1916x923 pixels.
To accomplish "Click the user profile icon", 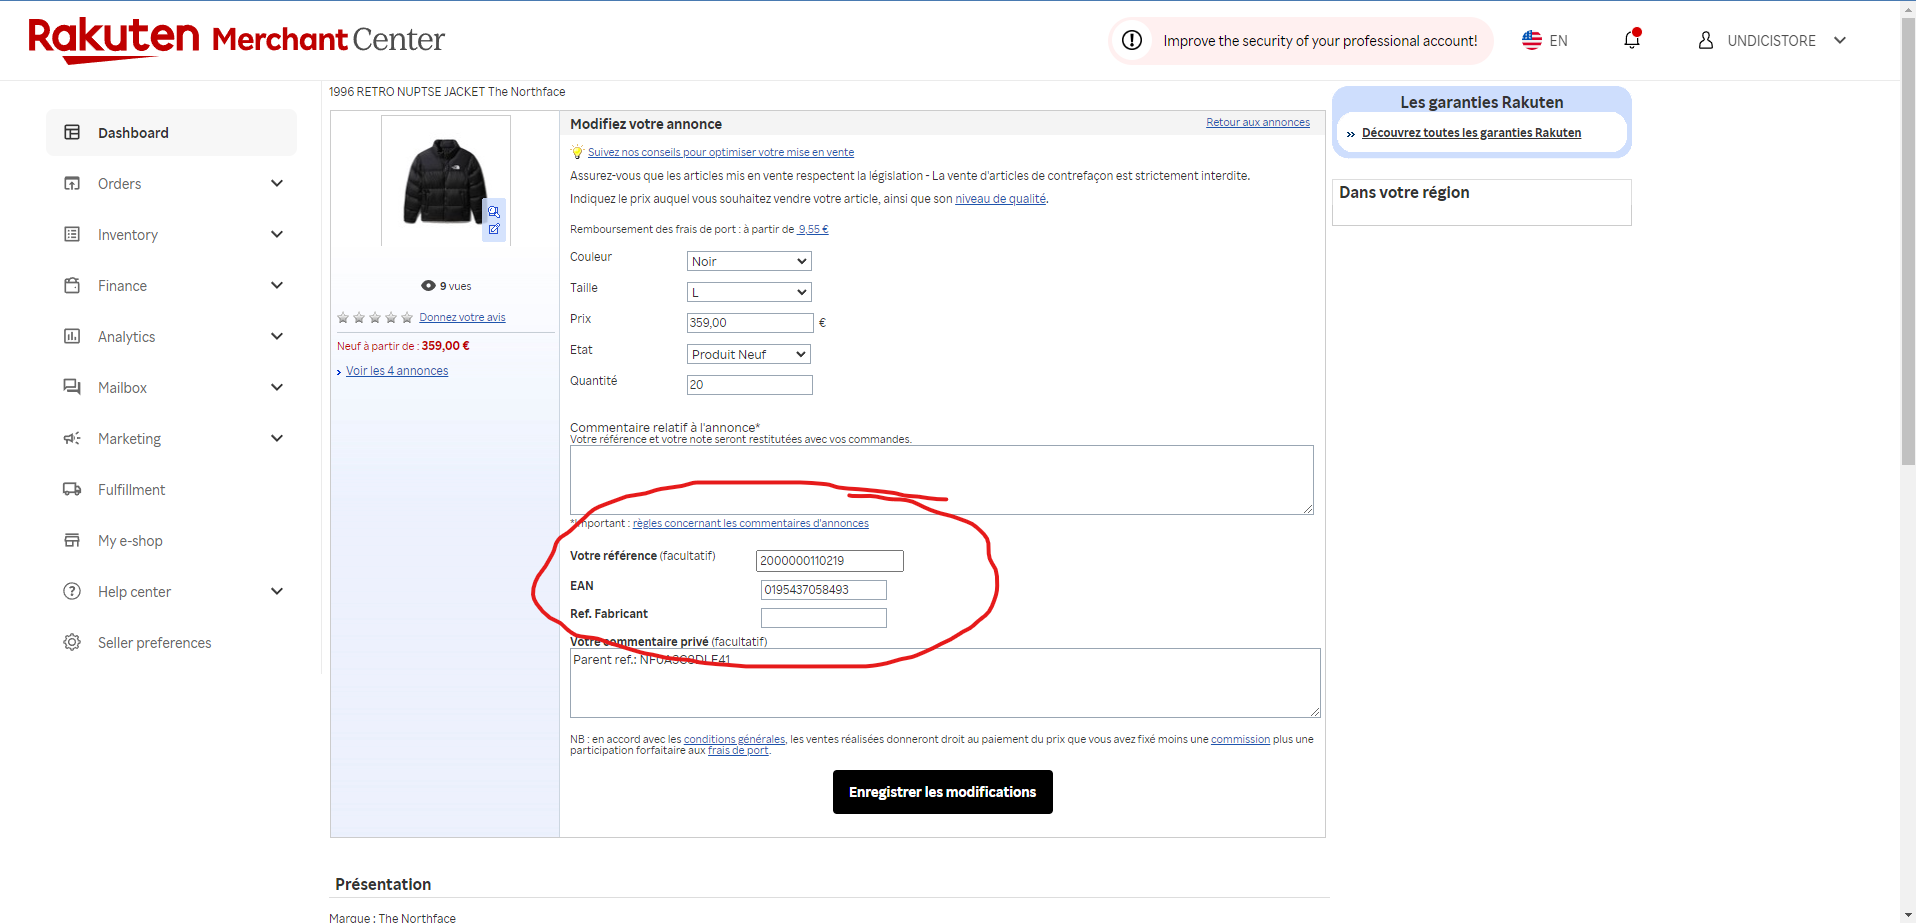I will coord(1706,40).
